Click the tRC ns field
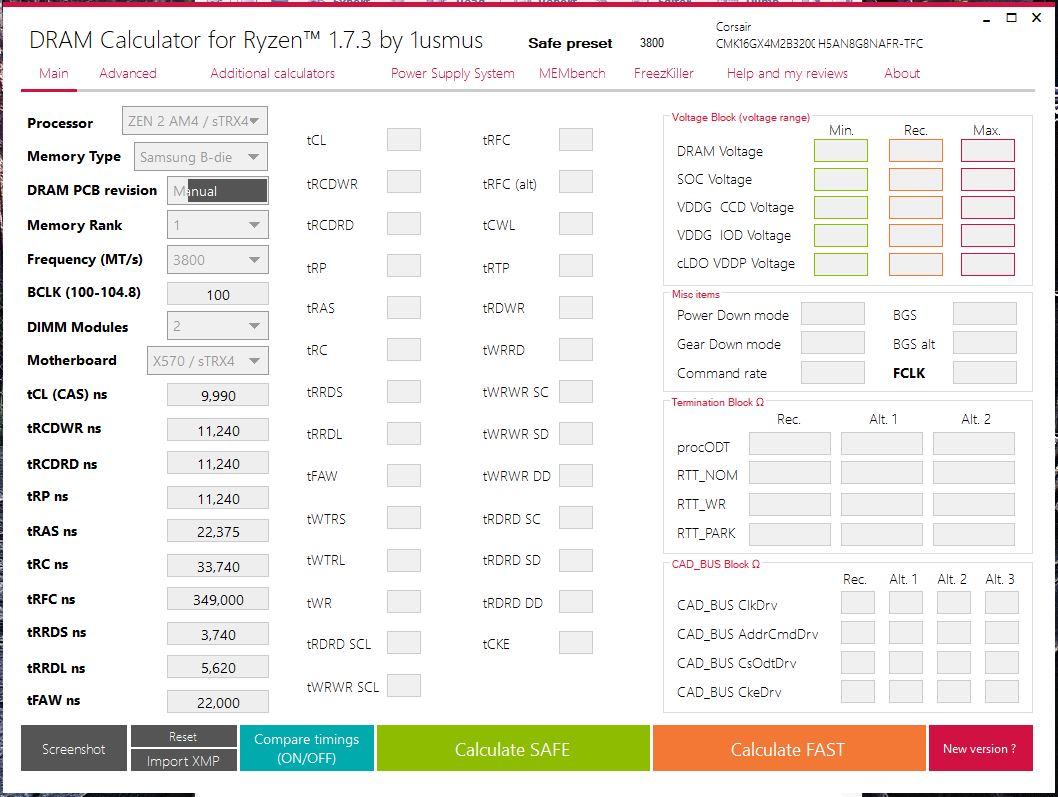The image size is (1058, 797). tap(217, 566)
